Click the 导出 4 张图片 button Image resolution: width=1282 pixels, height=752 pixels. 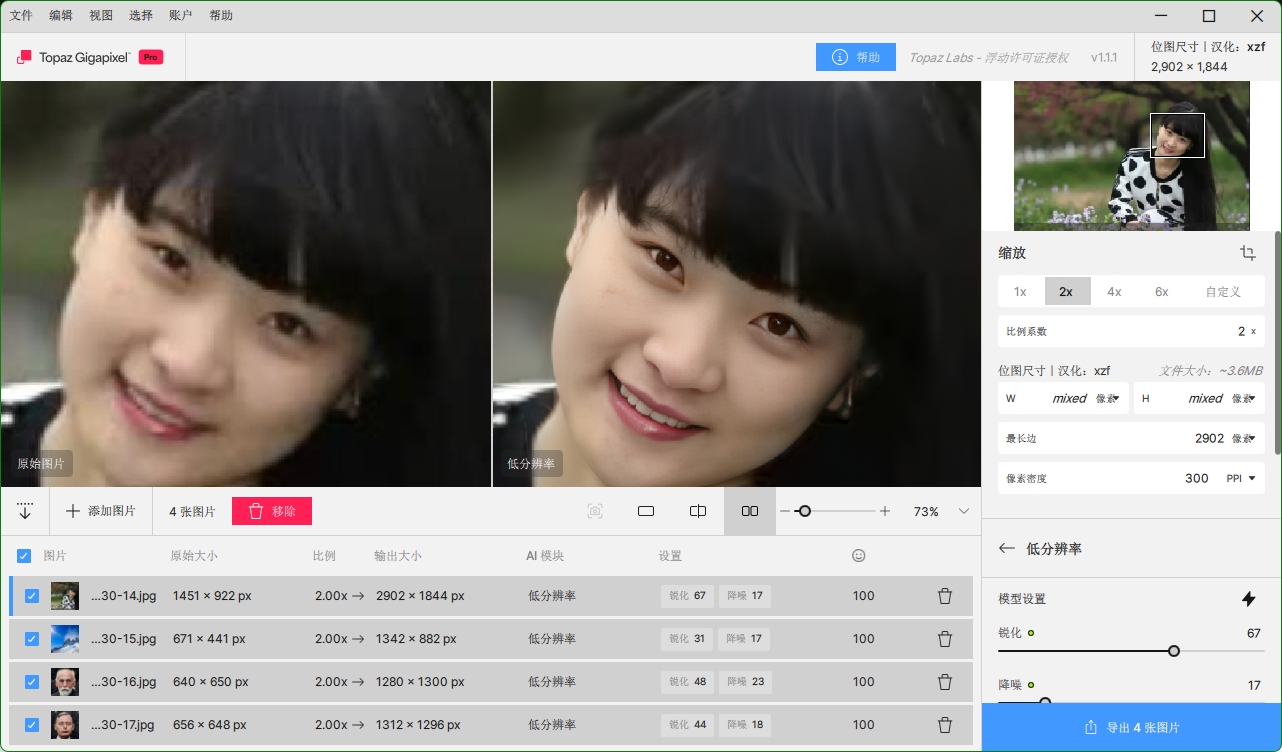(1132, 728)
